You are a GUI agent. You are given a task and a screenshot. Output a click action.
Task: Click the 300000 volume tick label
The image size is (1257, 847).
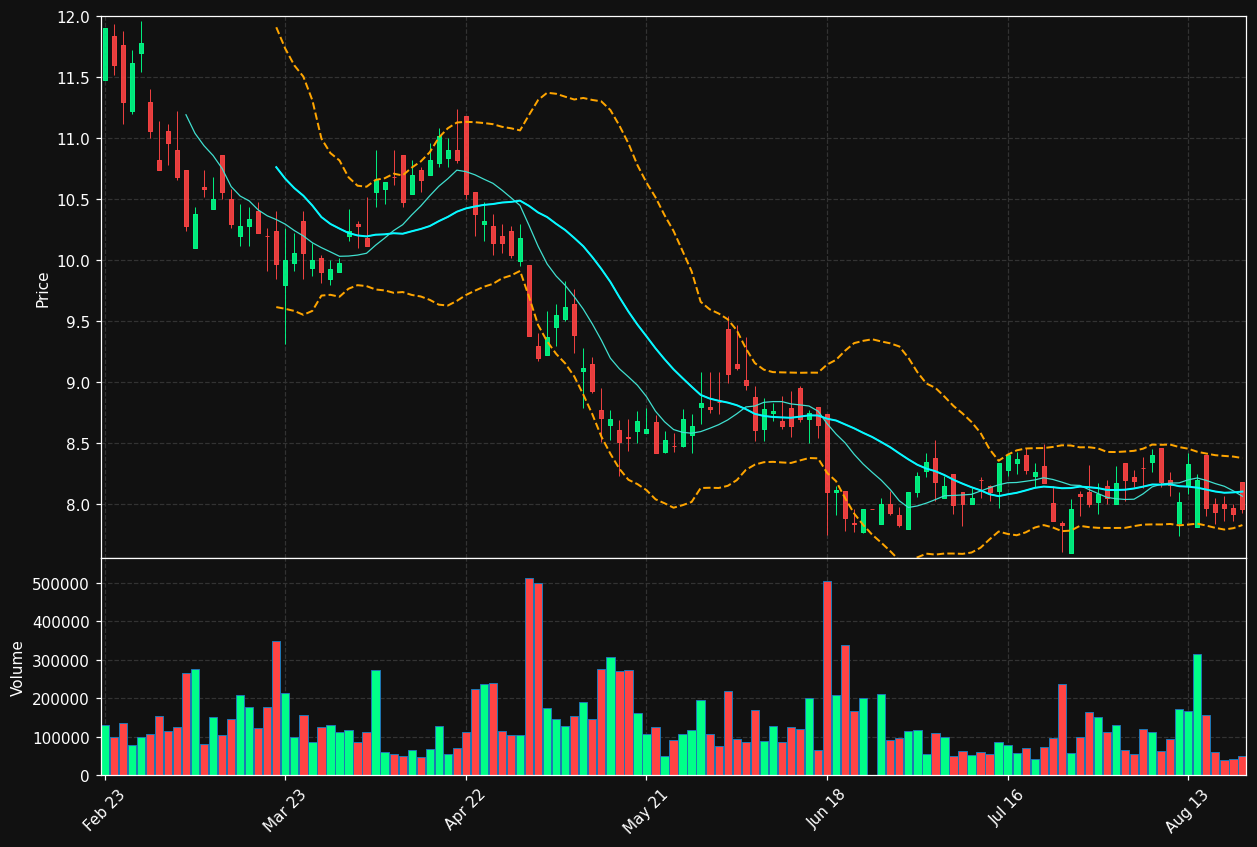(62, 661)
